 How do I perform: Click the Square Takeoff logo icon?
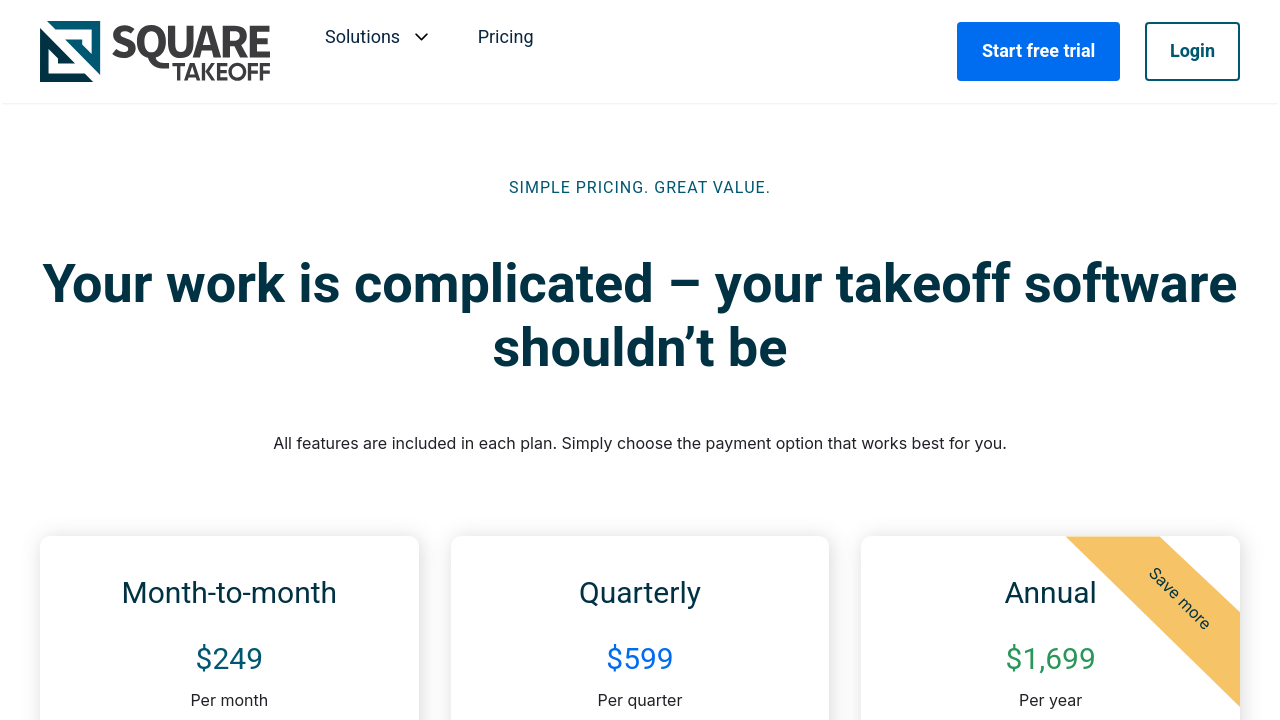[x=70, y=51]
